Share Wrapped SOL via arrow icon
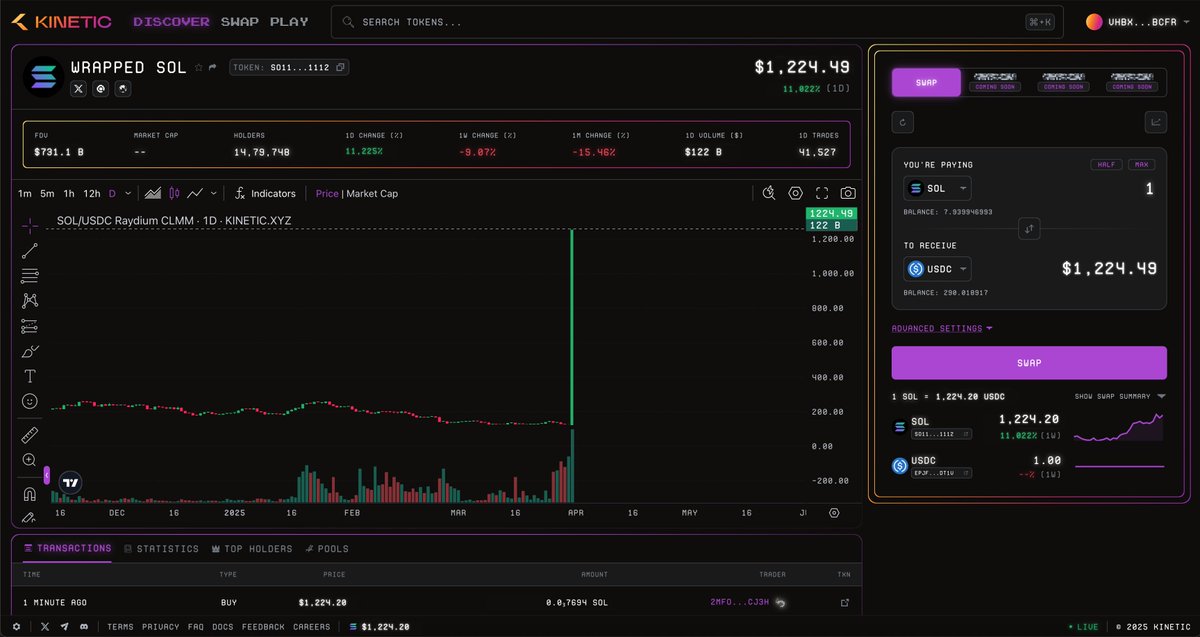The width and height of the screenshot is (1200, 637). coord(212,68)
